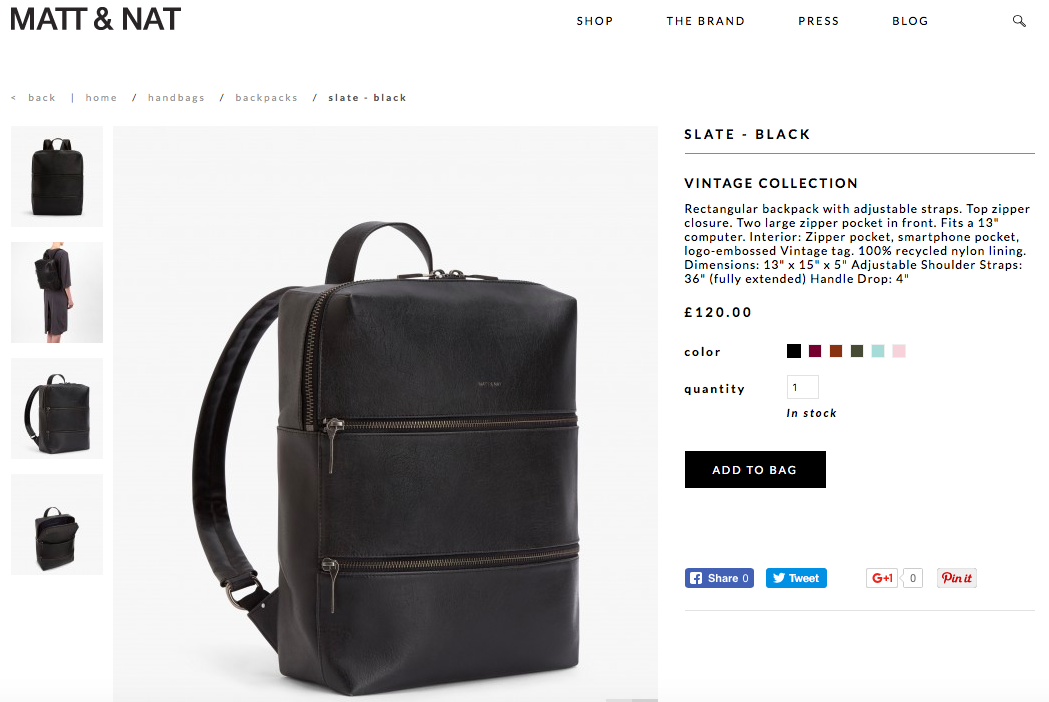Pick the light aqua color swatch
This screenshot has height=702, width=1049.
pyautogui.click(x=878, y=351)
